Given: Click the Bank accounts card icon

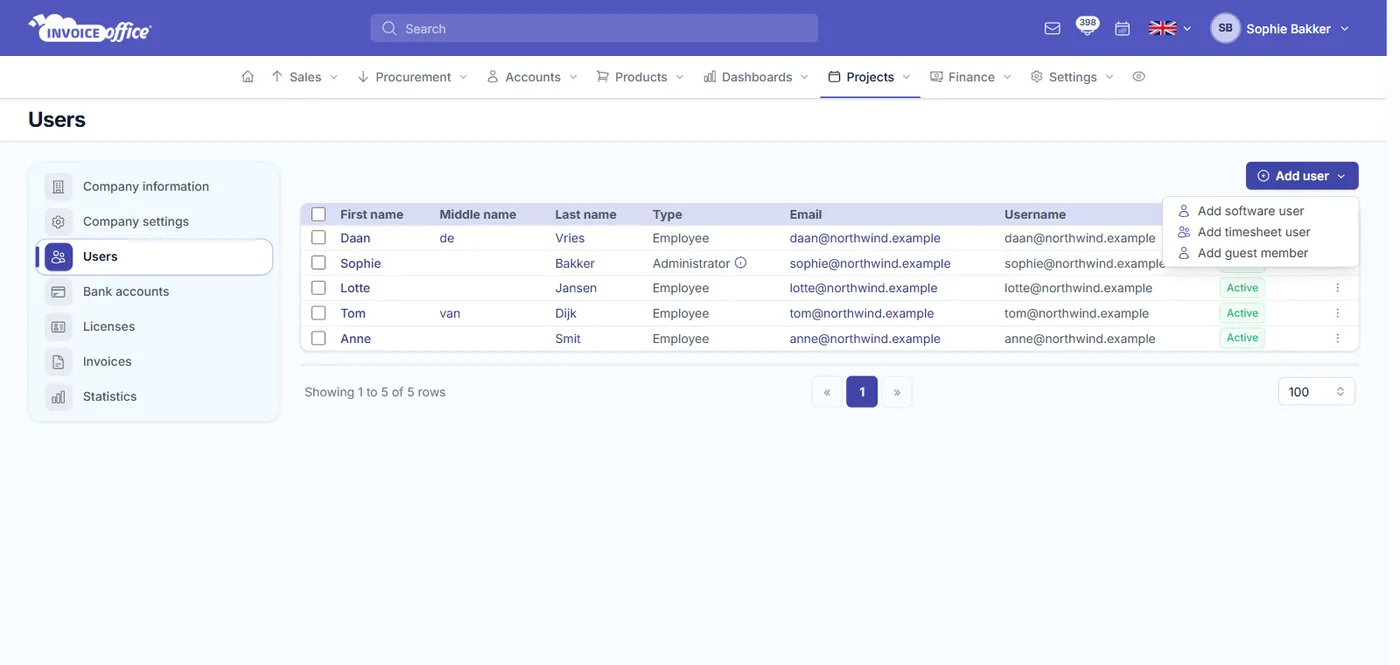Looking at the screenshot, I should coord(59,292).
